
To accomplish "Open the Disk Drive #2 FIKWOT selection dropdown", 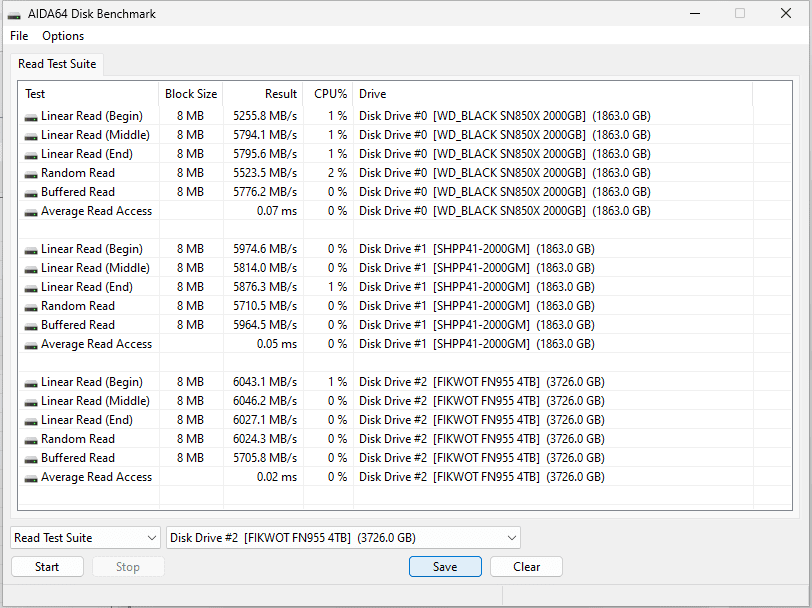I will coord(343,538).
